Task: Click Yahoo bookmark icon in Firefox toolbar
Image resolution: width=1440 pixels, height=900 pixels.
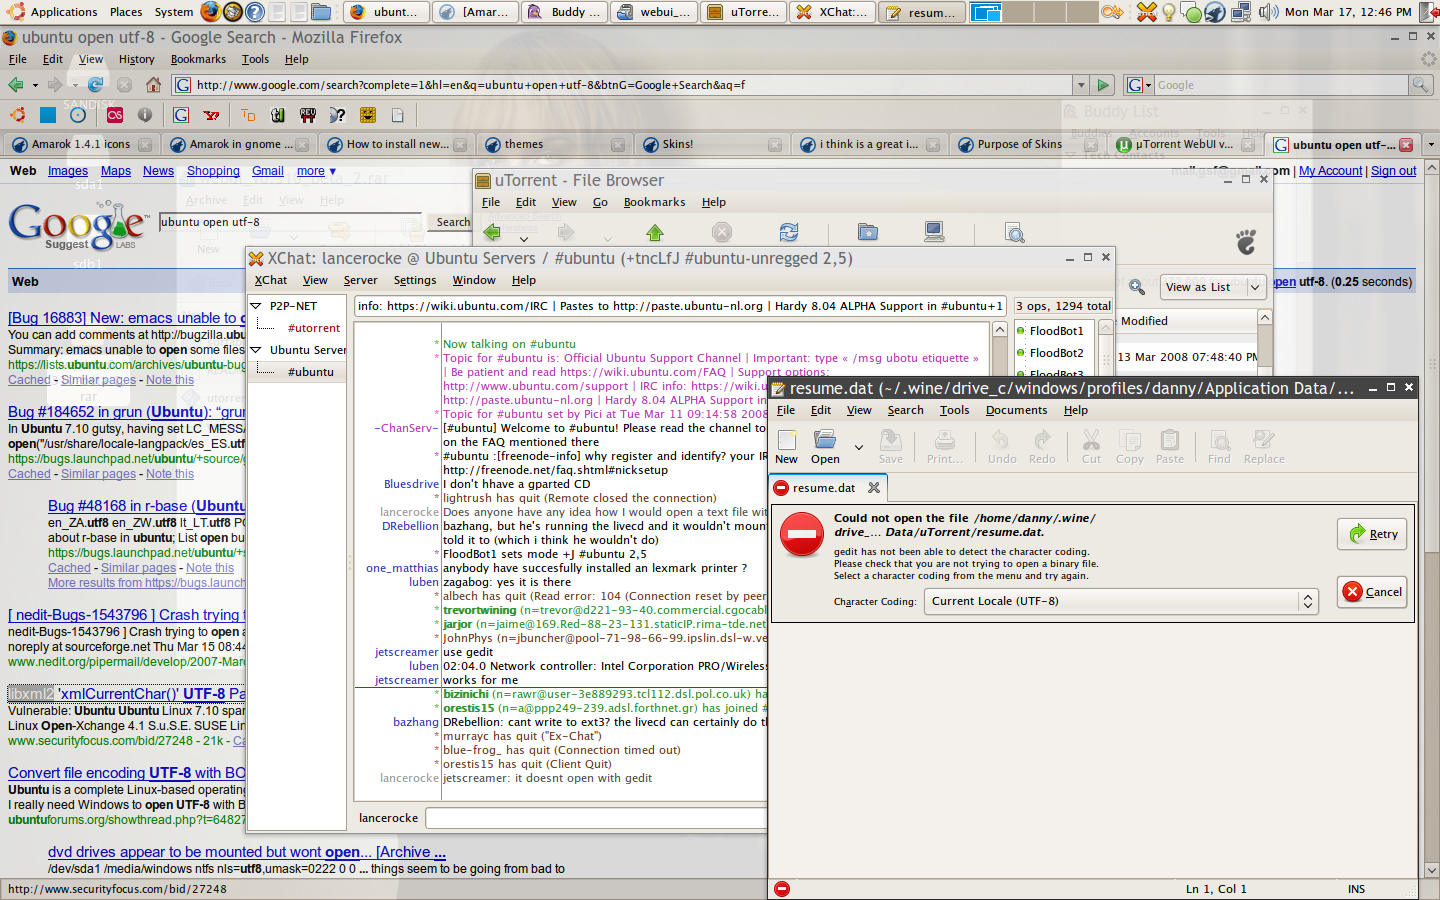Action: (x=211, y=115)
